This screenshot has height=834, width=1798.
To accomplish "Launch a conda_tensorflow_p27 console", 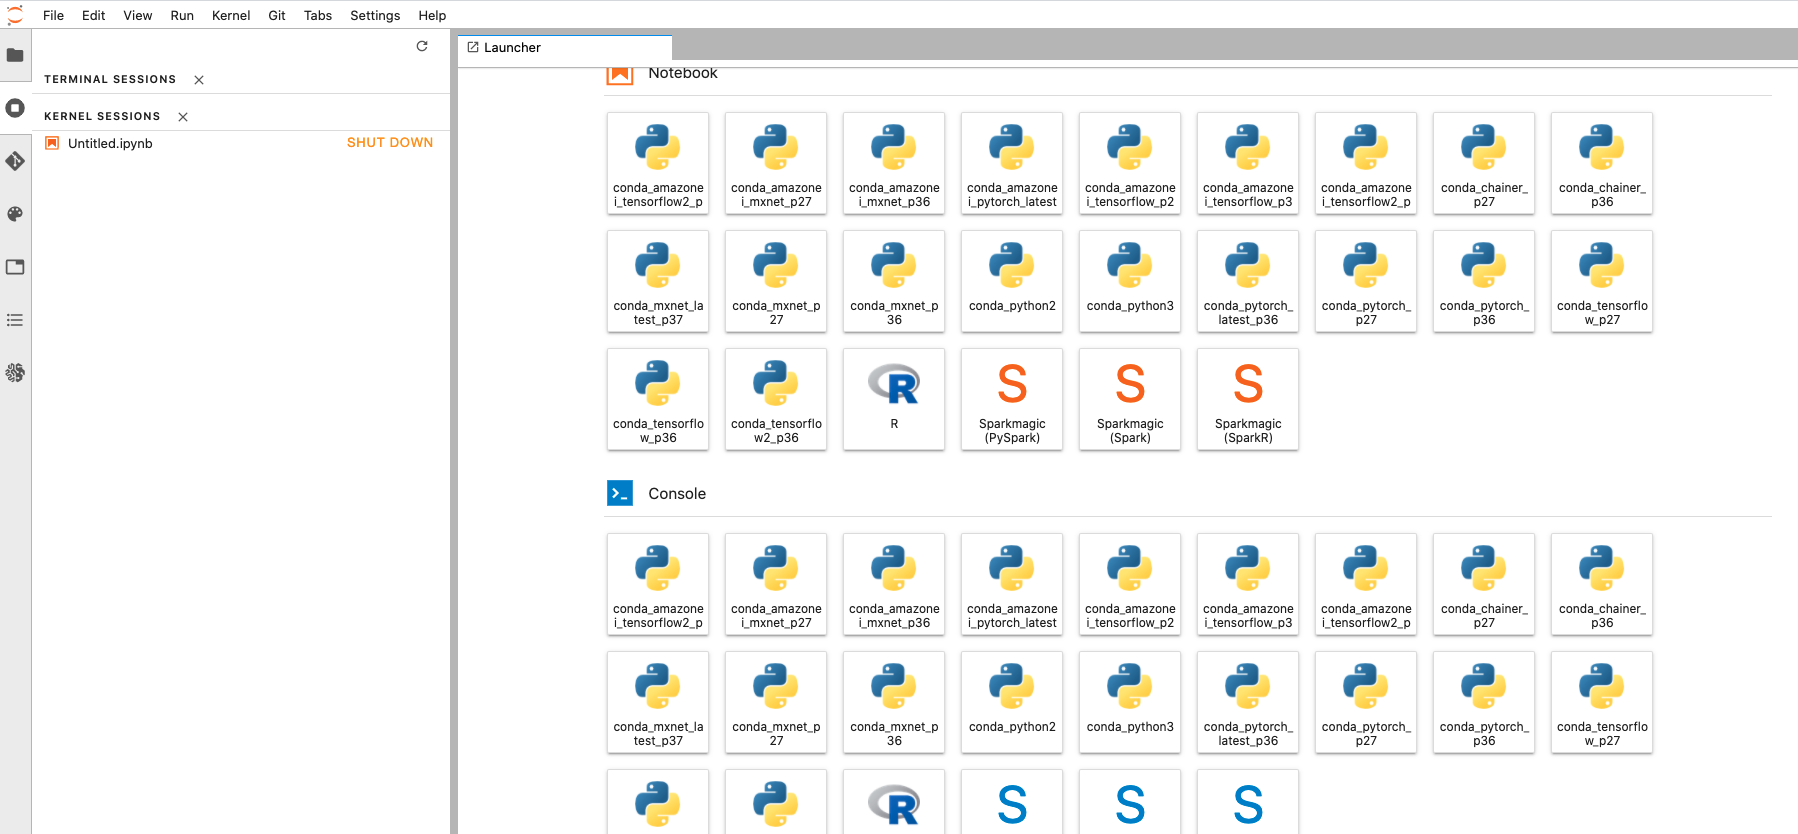I will pyautogui.click(x=1602, y=702).
